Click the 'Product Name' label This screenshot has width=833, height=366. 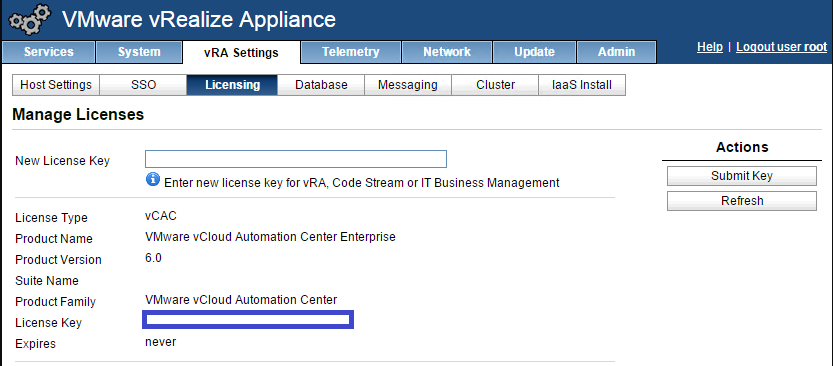click(54, 239)
